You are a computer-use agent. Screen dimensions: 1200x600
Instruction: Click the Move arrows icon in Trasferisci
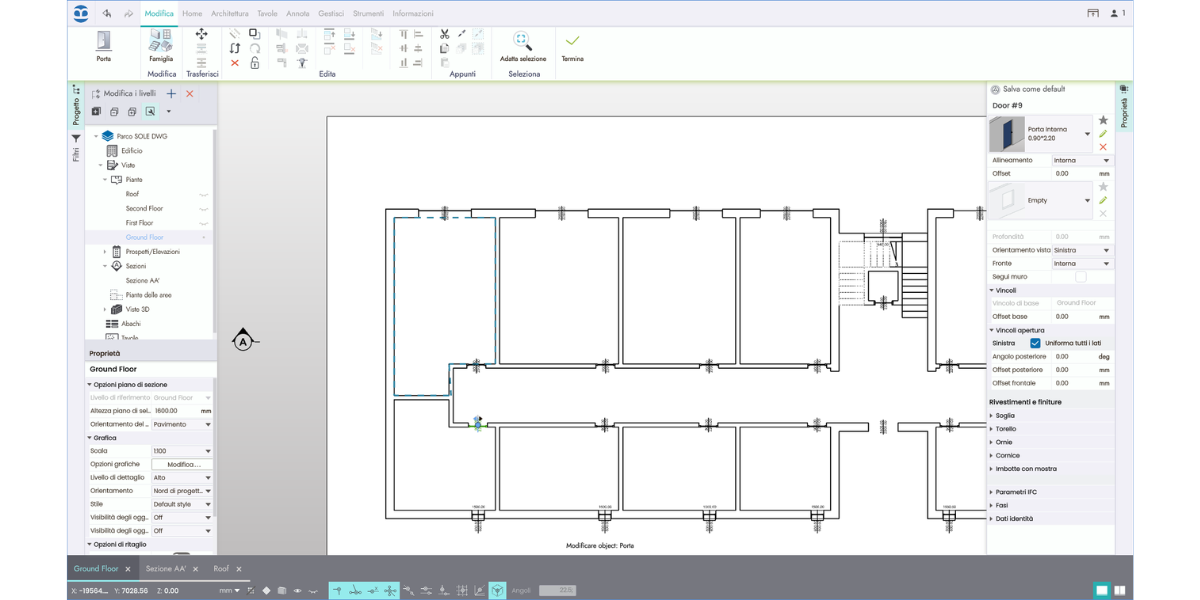tap(201, 34)
